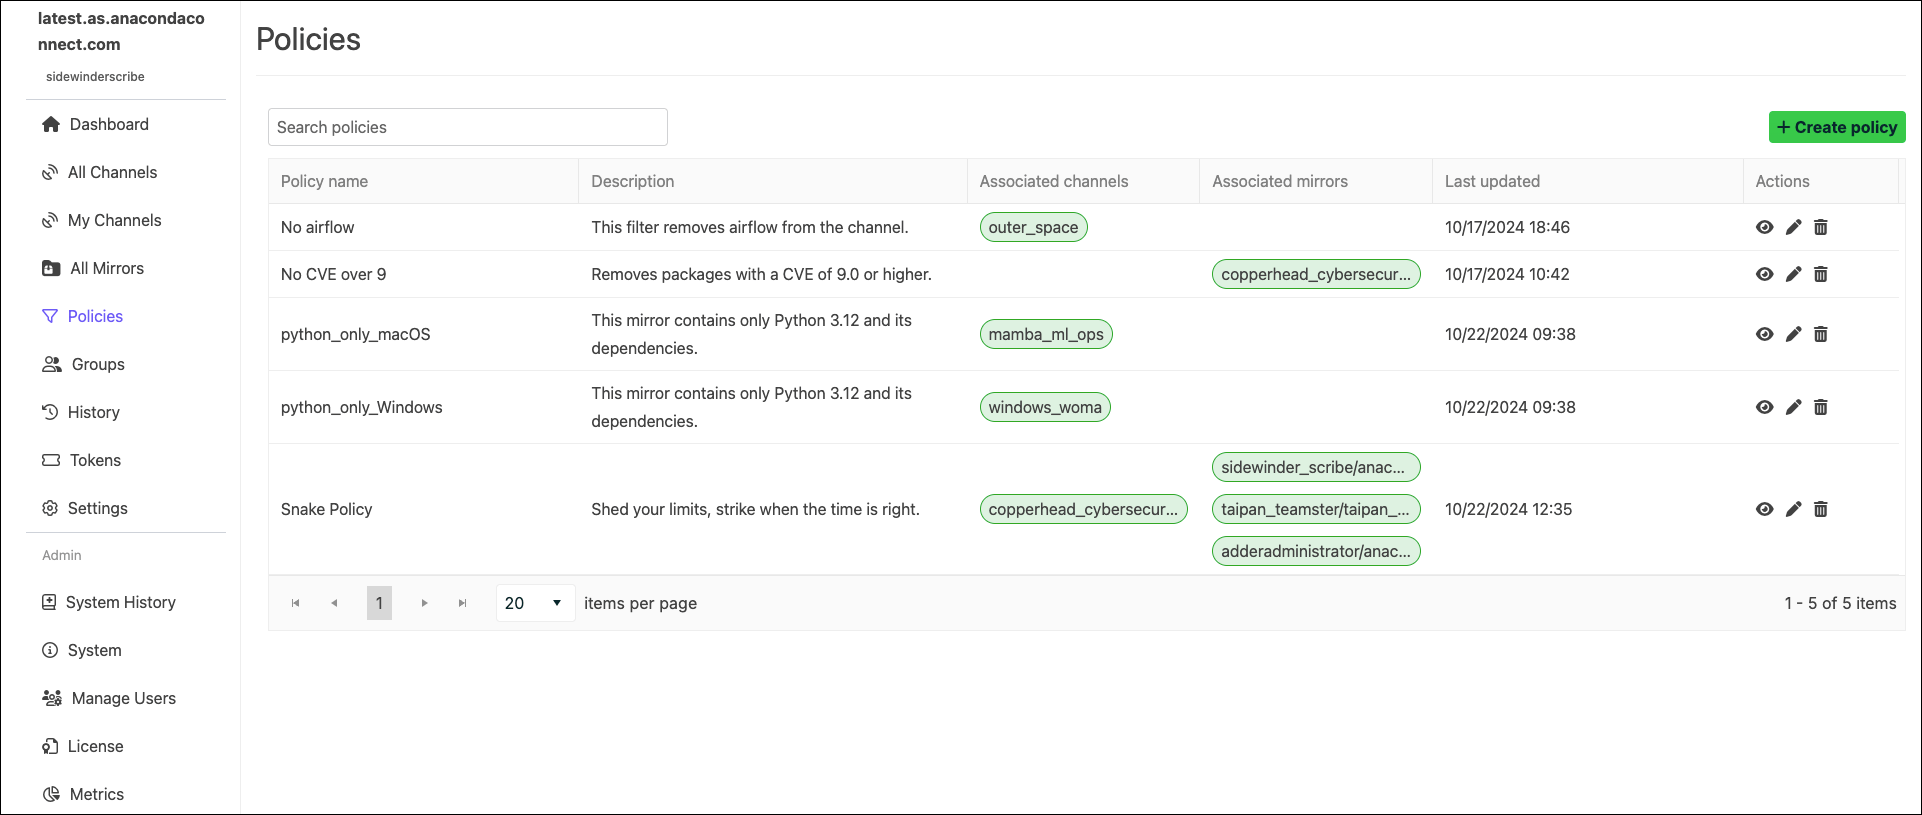Click the adderadministrator/anac... mirror tag

[1316, 551]
